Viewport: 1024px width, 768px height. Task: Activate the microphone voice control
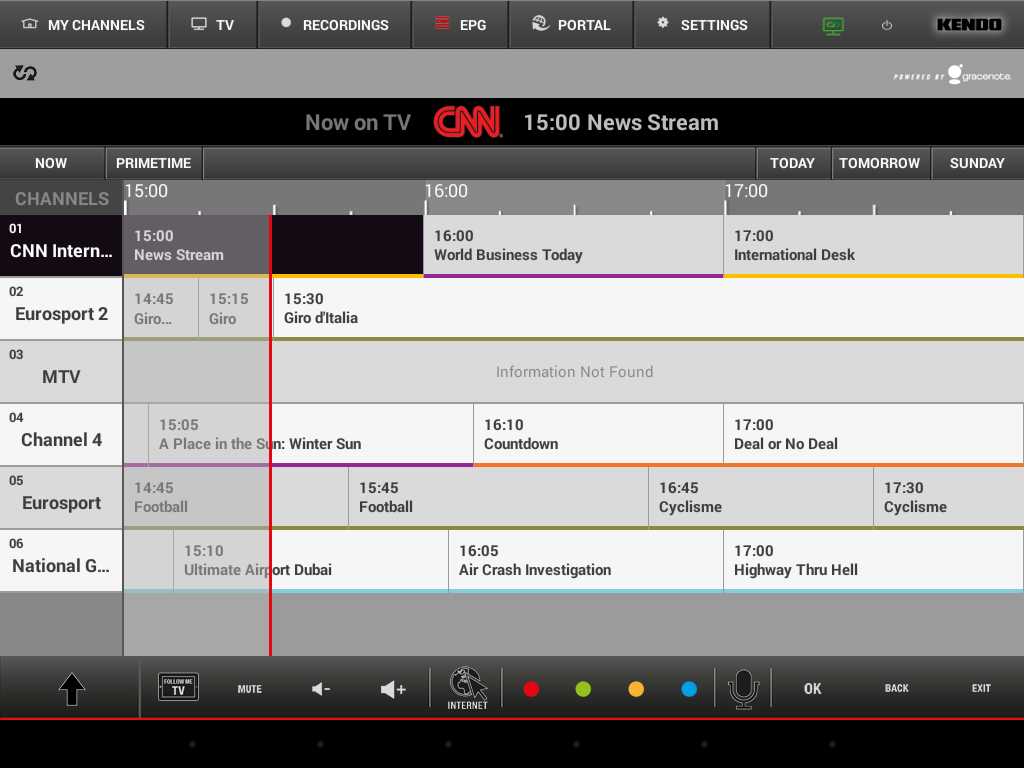tap(743, 689)
